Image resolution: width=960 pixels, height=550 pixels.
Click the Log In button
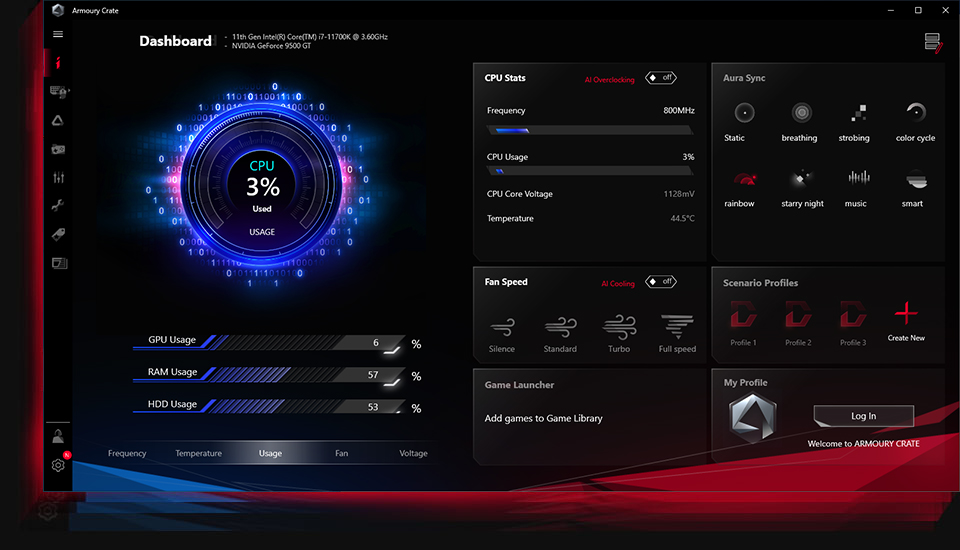pos(863,416)
